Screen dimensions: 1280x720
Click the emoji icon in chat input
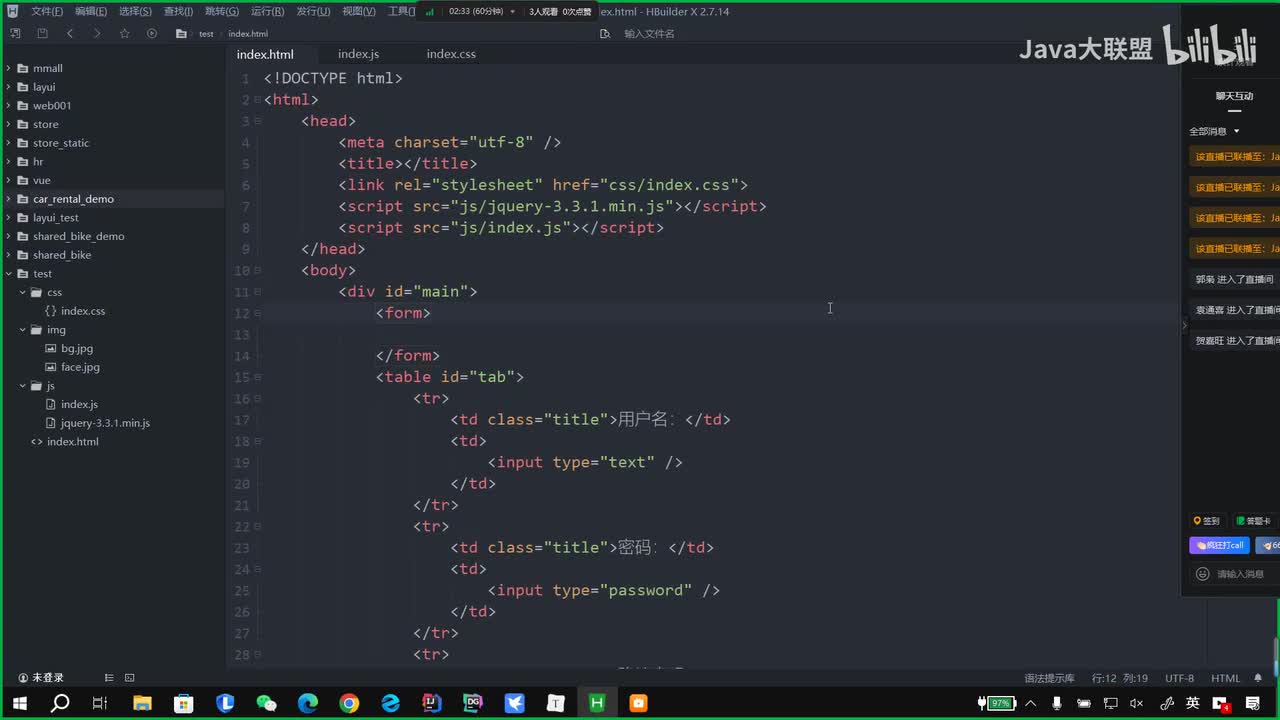click(1202, 574)
